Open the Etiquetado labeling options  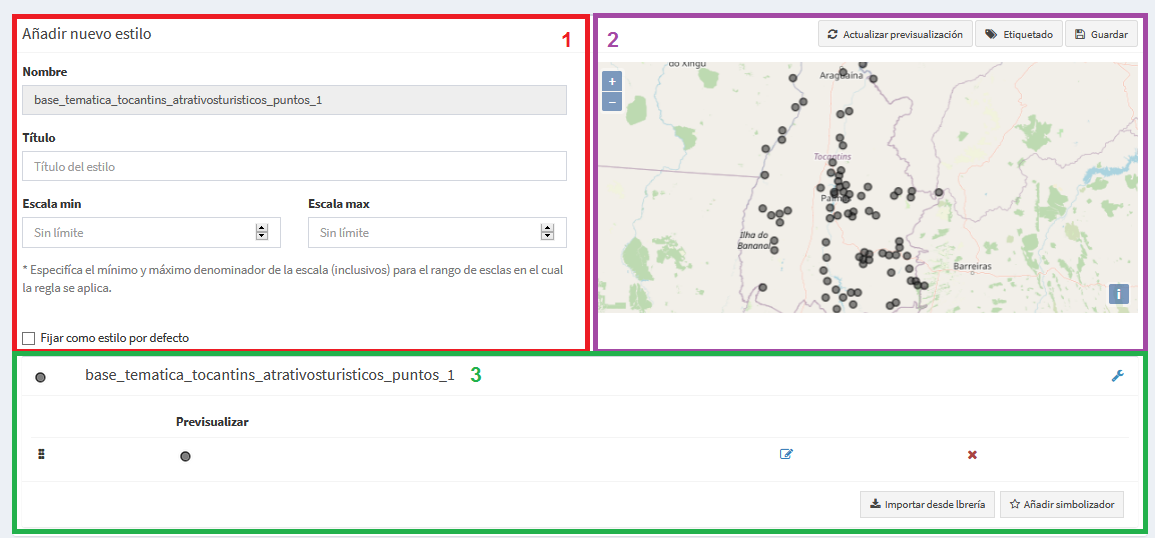click(x=1018, y=34)
